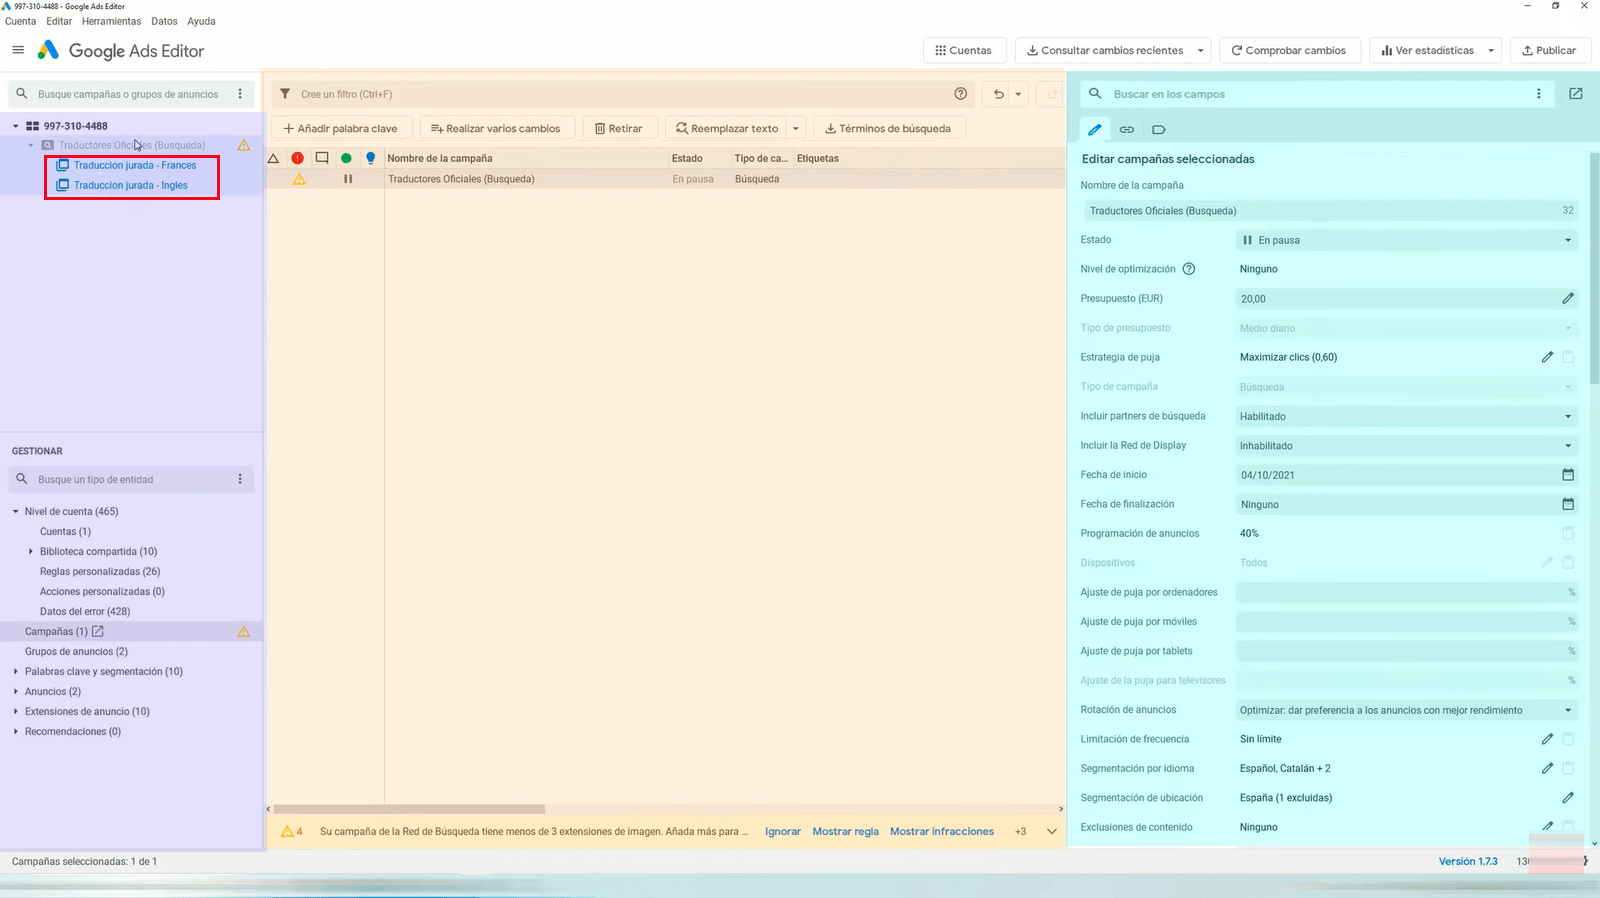Click the Cuentas button
The image size is (1600, 898).
click(963, 50)
